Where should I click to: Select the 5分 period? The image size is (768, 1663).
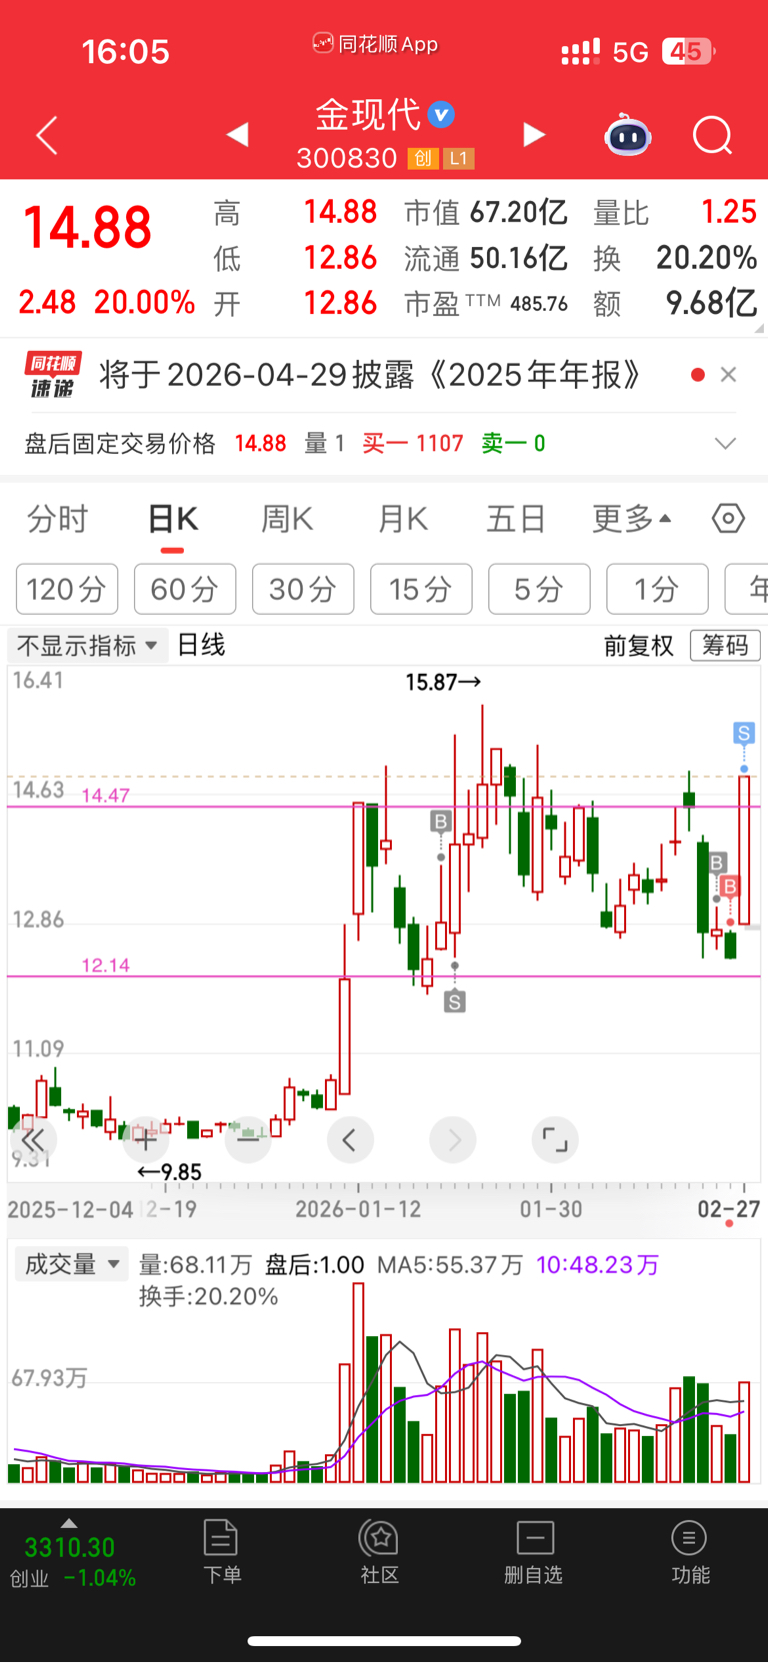539,589
